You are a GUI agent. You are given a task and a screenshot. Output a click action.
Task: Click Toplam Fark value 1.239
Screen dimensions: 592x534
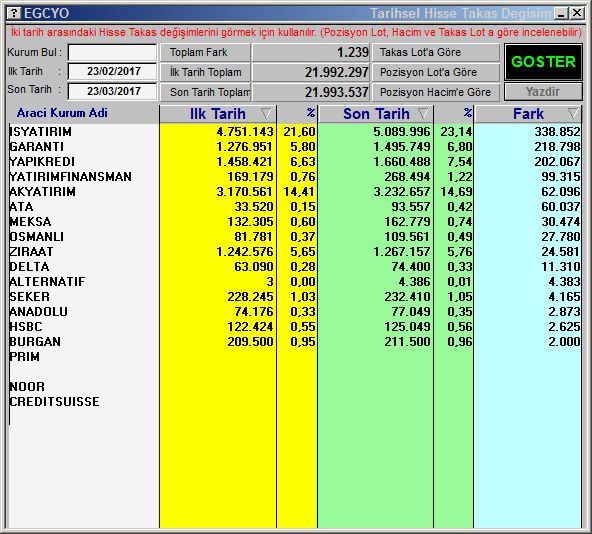click(x=353, y=52)
